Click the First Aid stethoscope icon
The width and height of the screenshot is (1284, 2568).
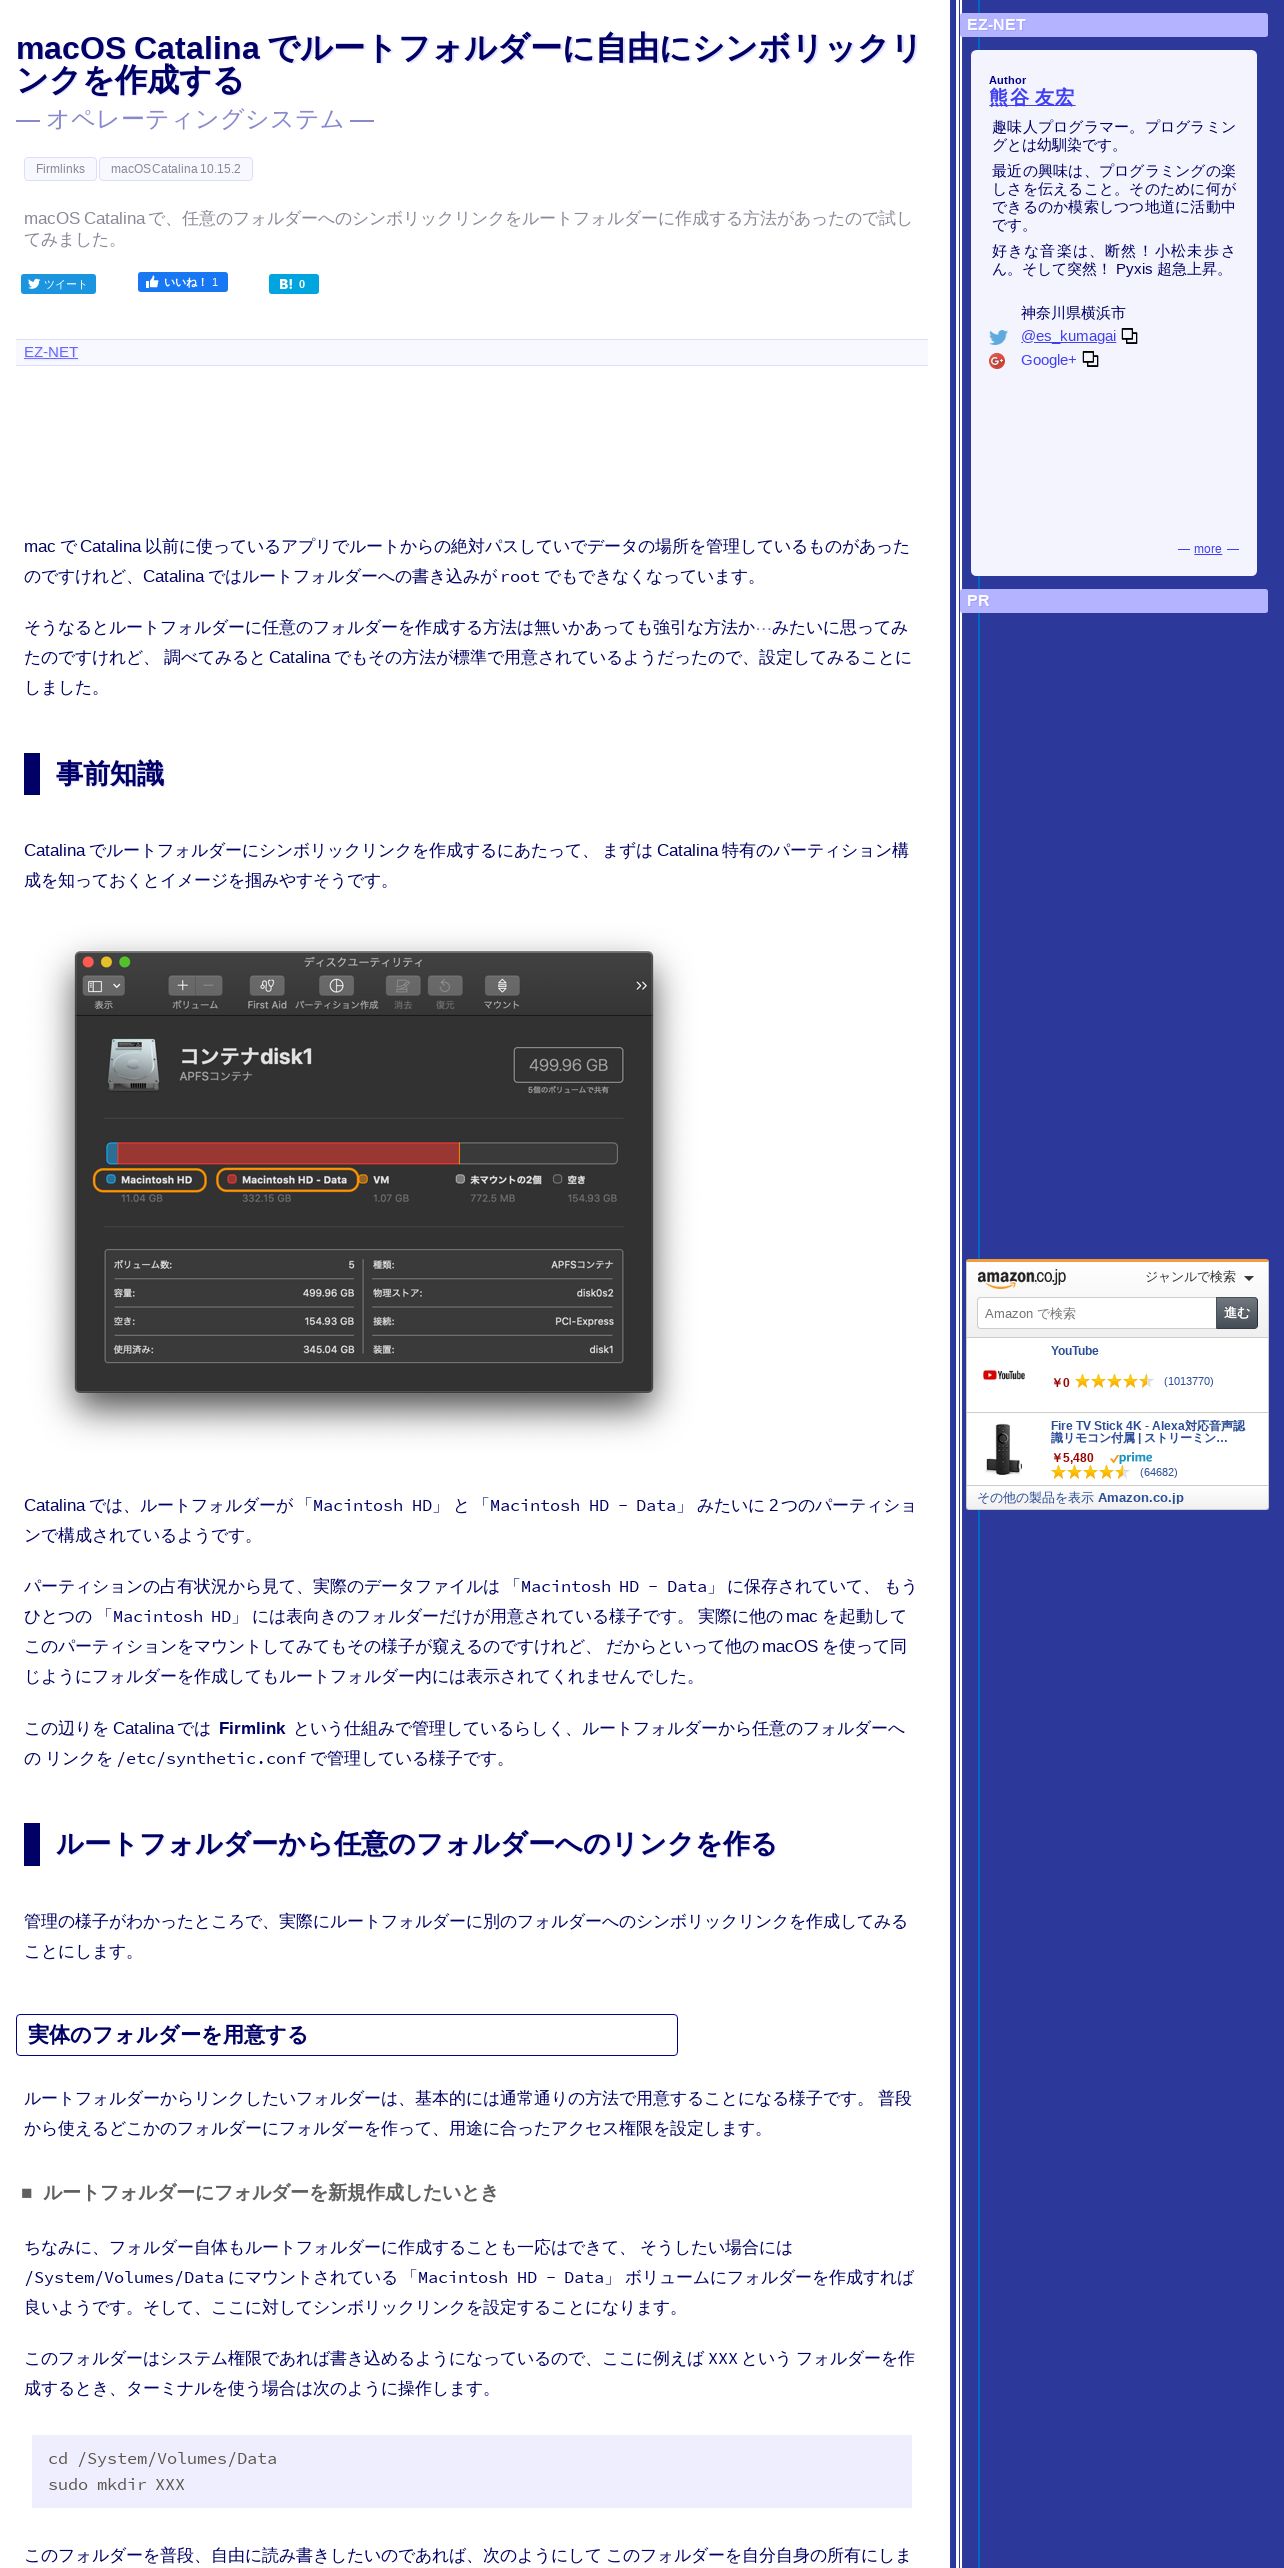(x=267, y=986)
